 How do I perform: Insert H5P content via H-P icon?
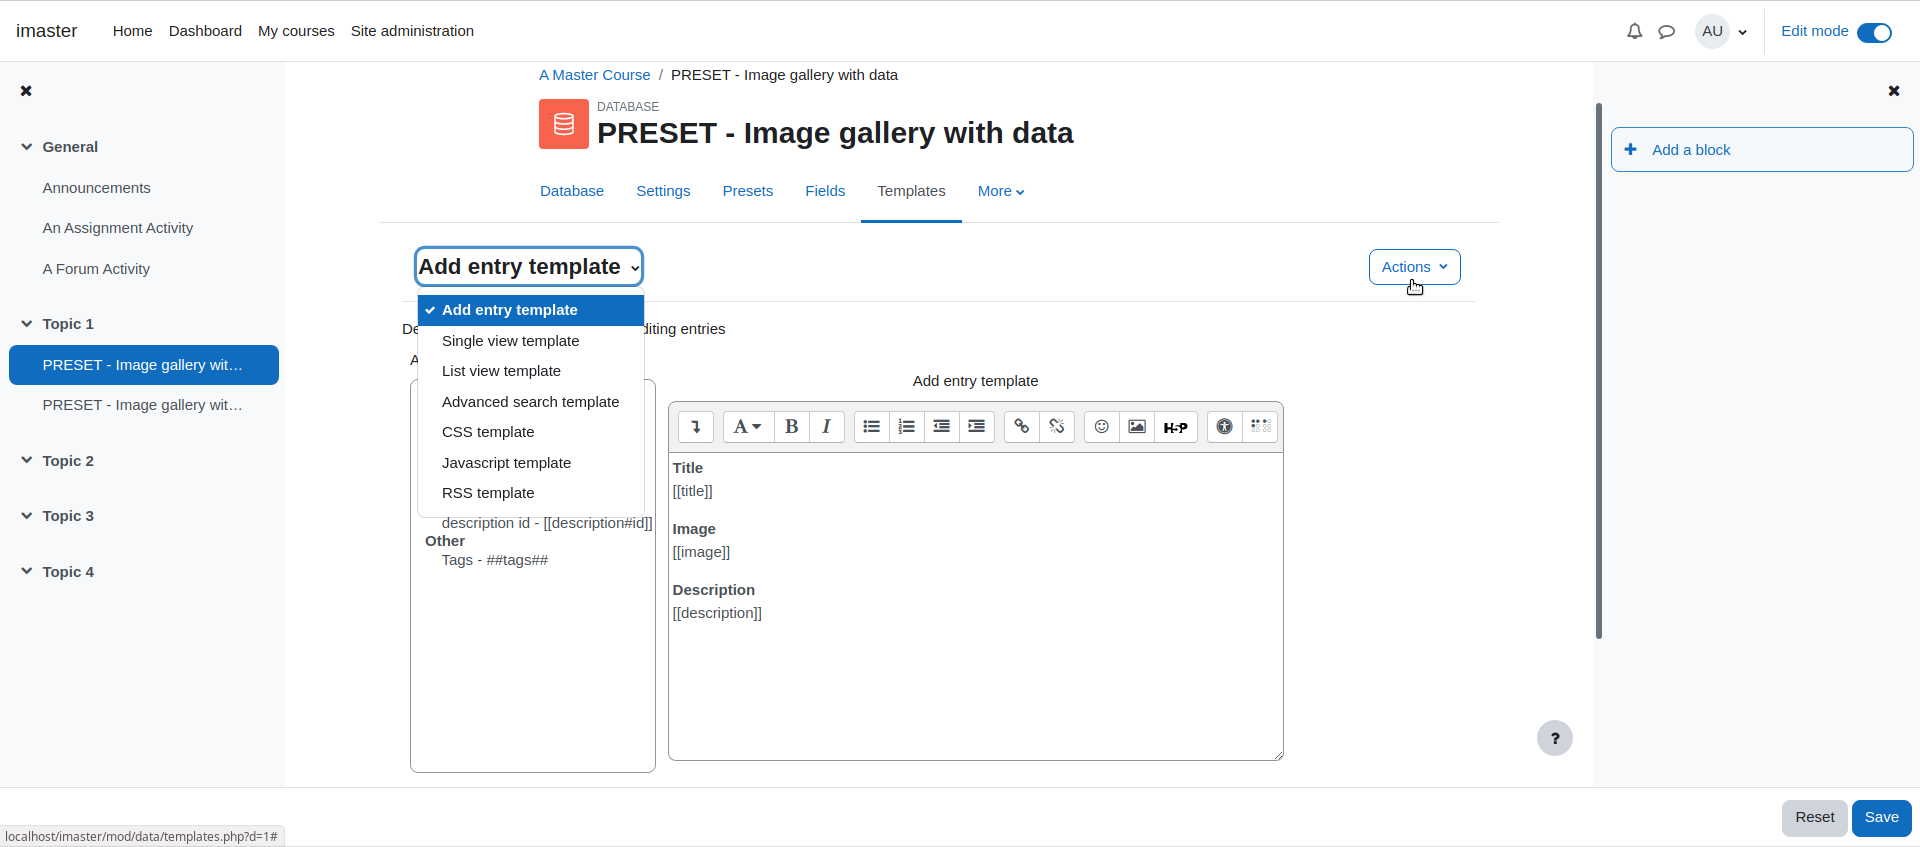point(1176,427)
